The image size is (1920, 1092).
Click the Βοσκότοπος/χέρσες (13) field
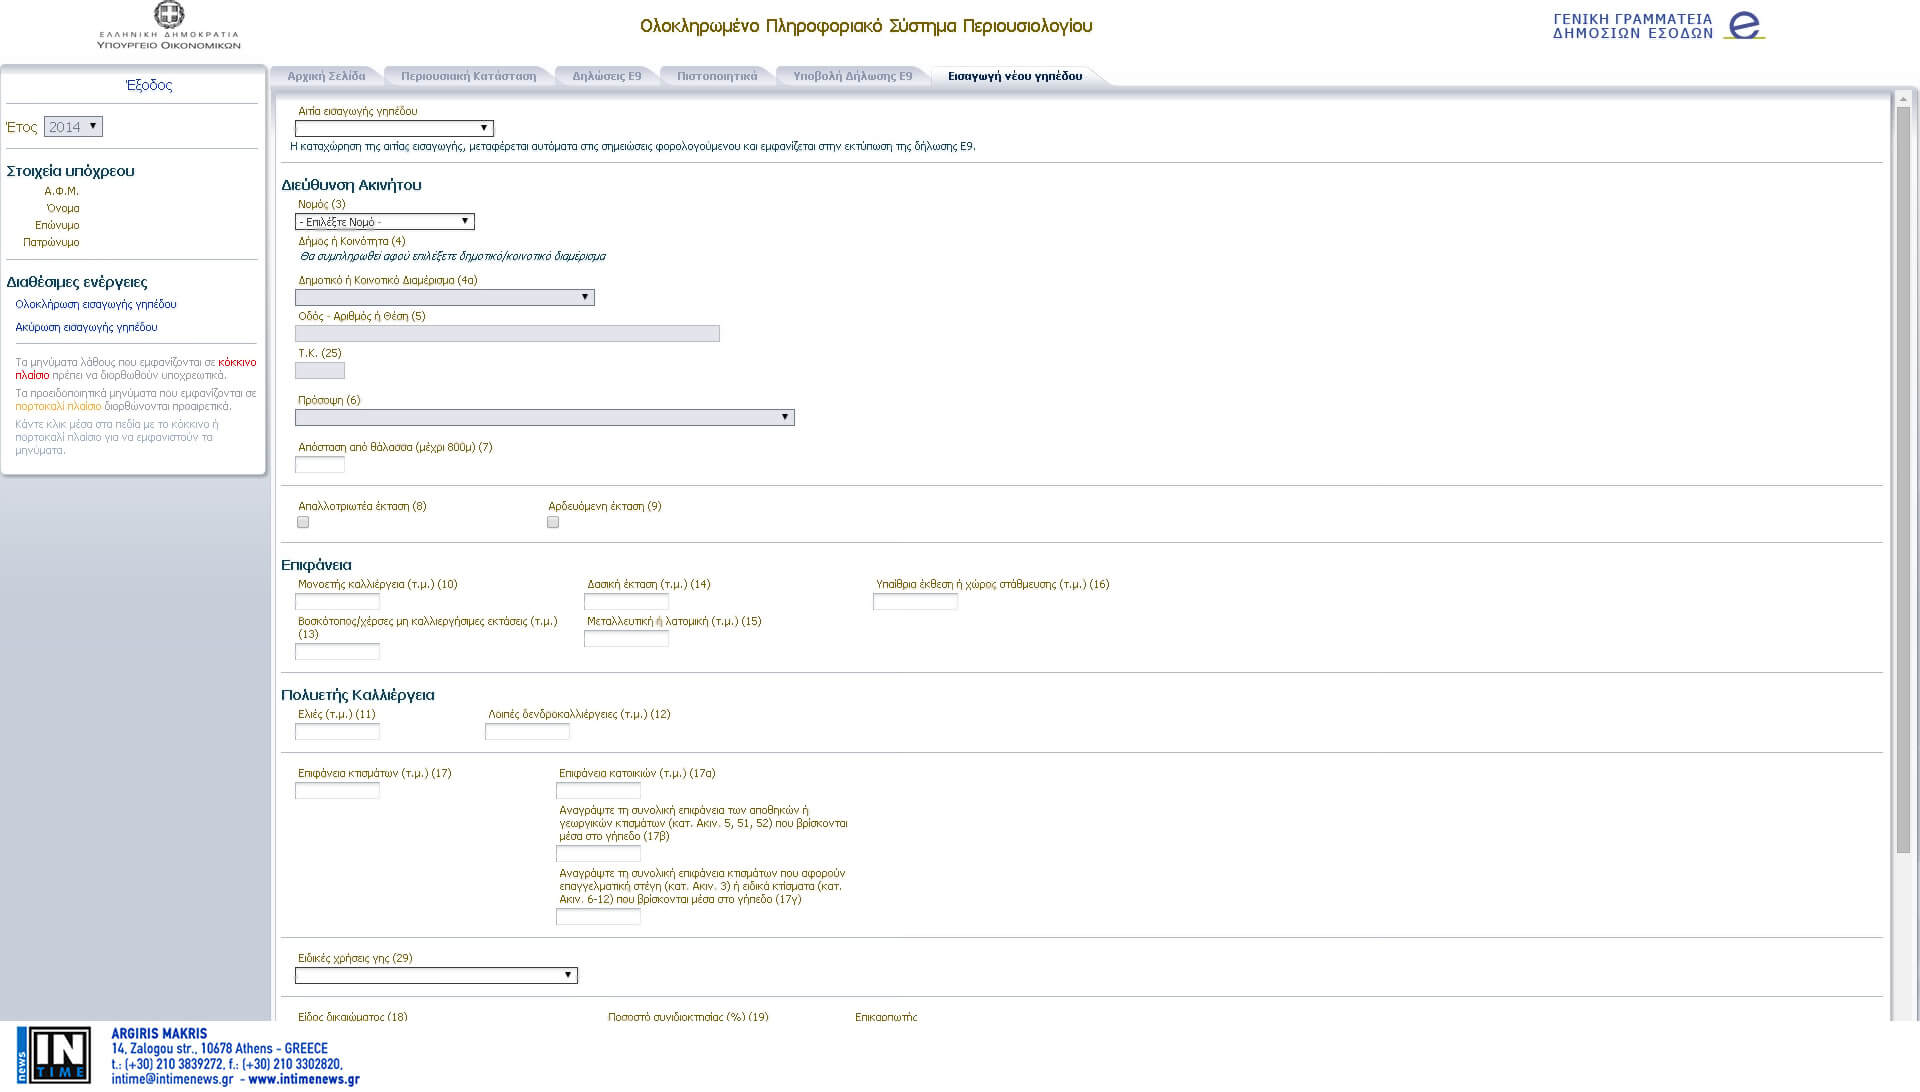(337, 652)
